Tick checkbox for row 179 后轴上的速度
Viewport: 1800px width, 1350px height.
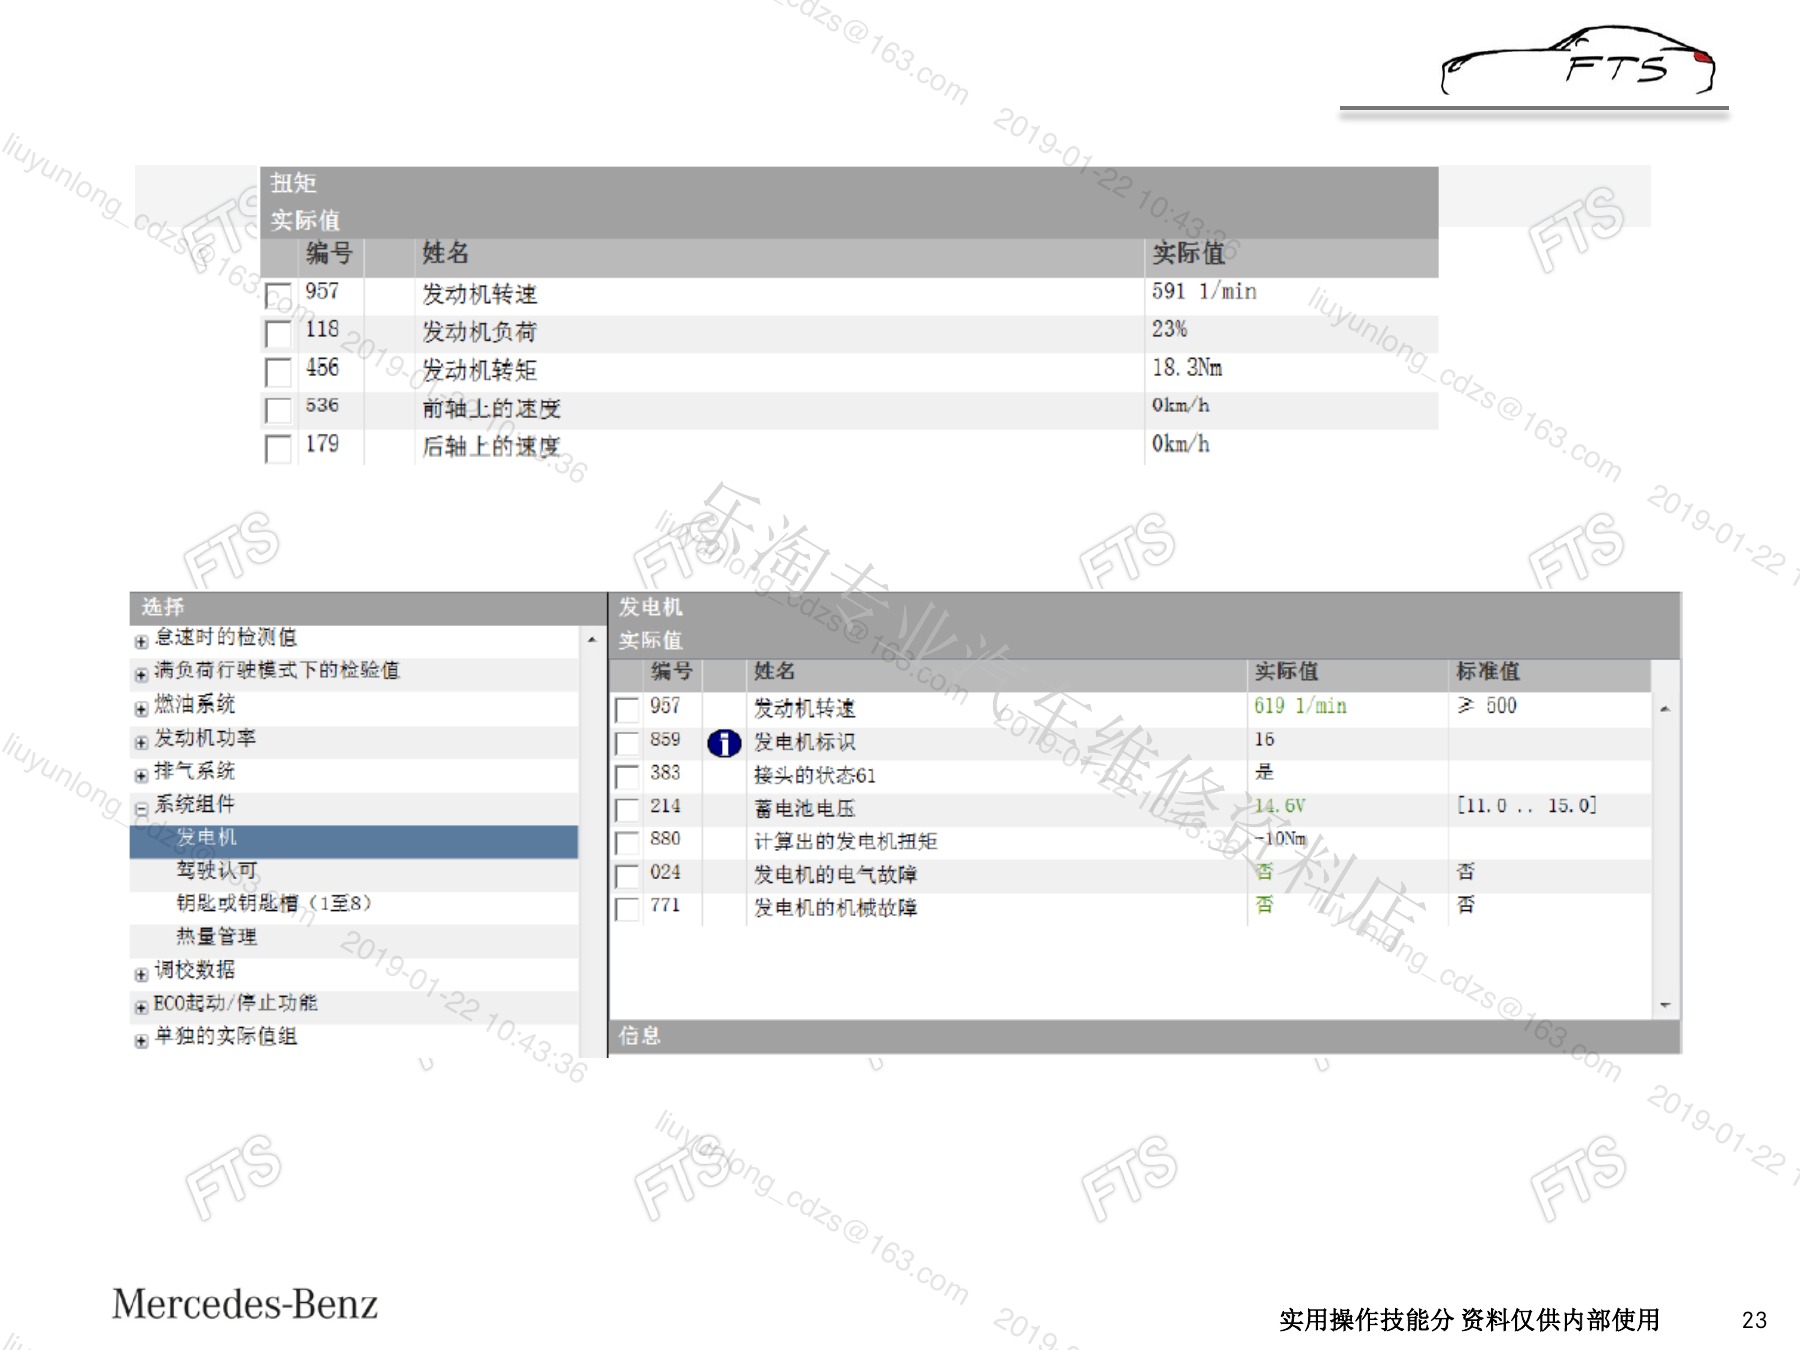click(278, 448)
